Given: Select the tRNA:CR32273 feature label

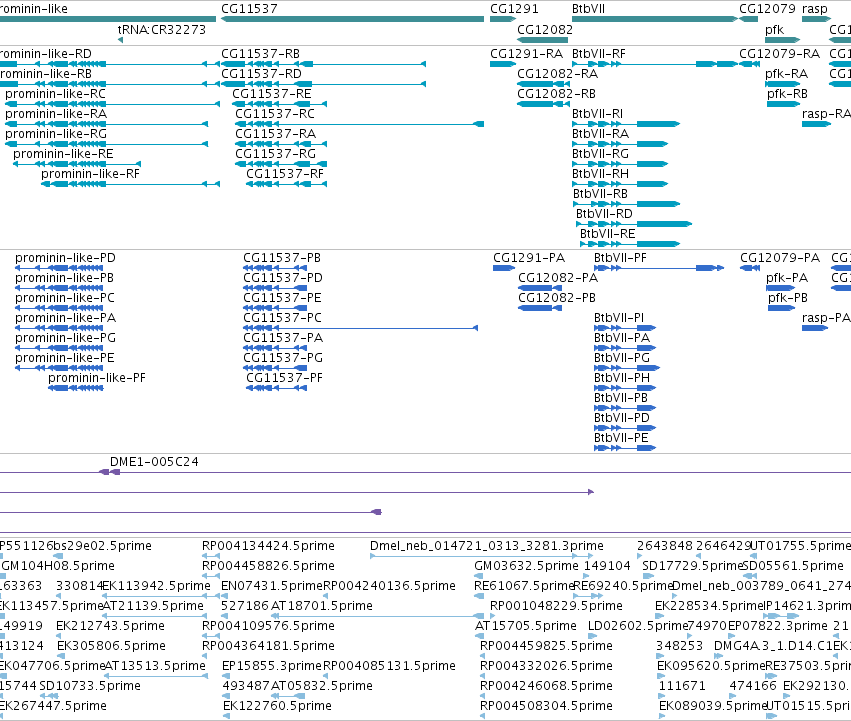Looking at the screenshot, I should click(162, 29).
